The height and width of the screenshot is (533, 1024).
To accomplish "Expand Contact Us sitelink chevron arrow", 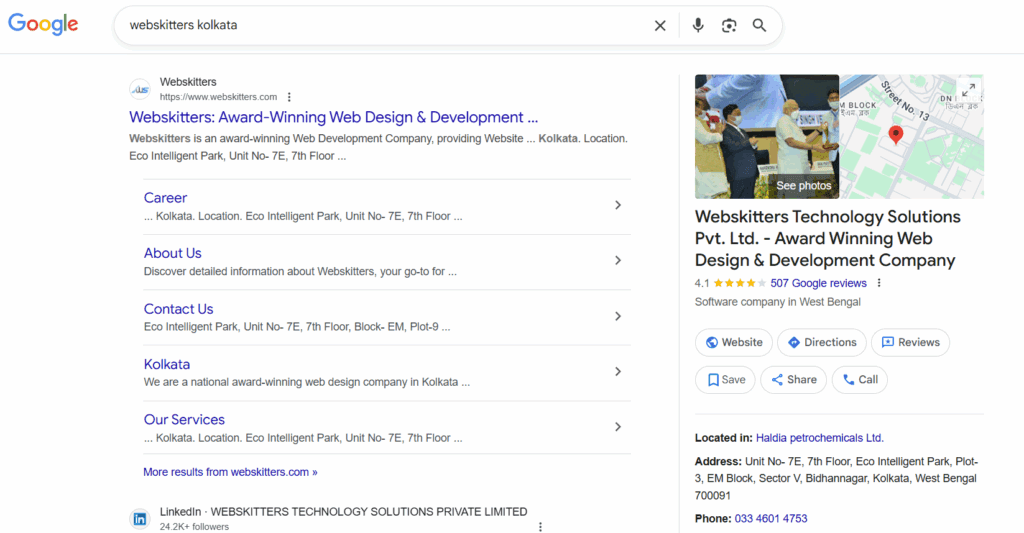I will coord(618,316).
